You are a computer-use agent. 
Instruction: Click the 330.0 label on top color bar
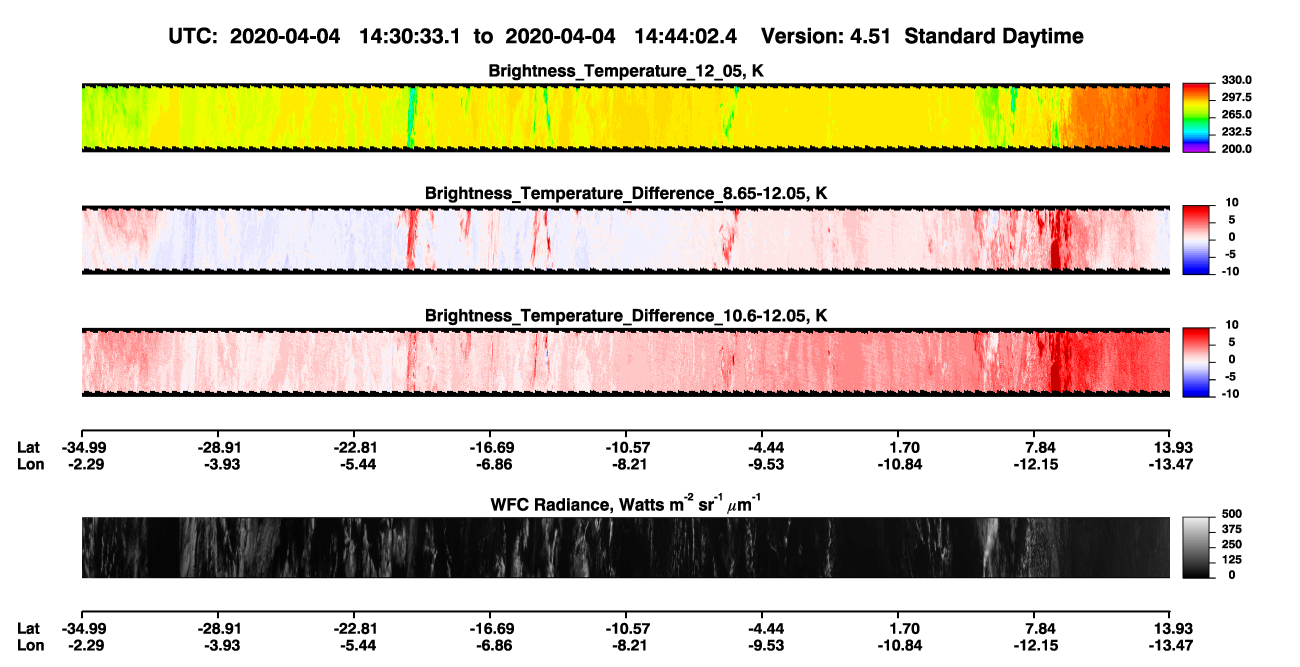pyautogui.click(x=1232, y=80)
